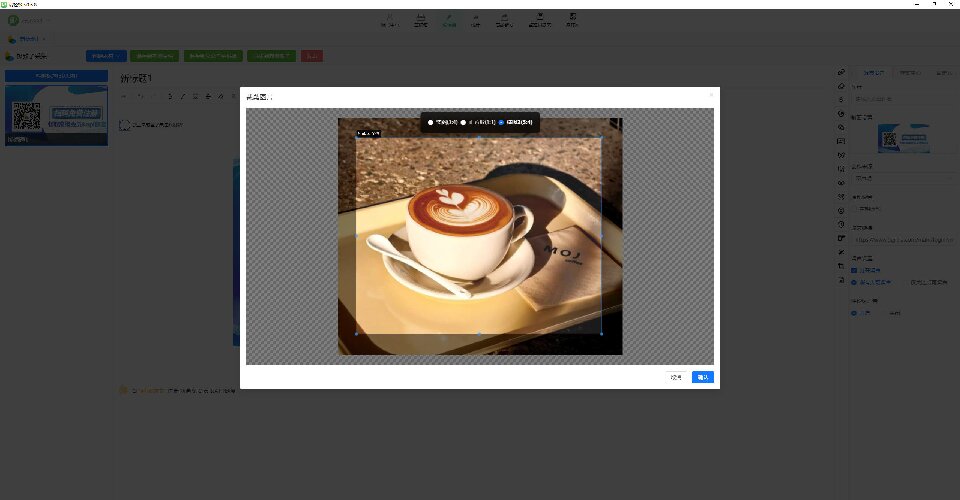Image resolution: width=960 pixels, height=500 pixels.
Task: Click the right-edge middle crop handle
Action: point(601,235)
